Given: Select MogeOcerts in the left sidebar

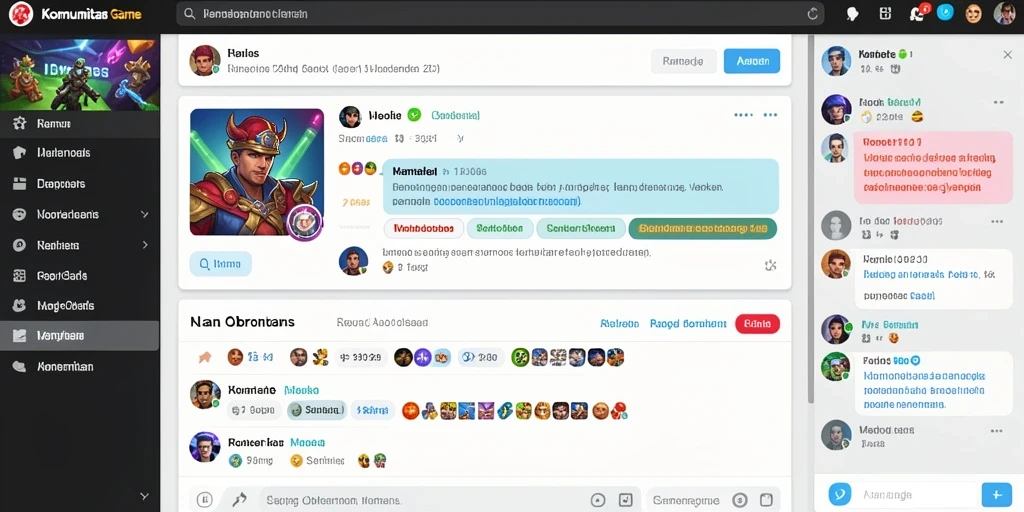Looking at the screenshot, I should 80,306.
